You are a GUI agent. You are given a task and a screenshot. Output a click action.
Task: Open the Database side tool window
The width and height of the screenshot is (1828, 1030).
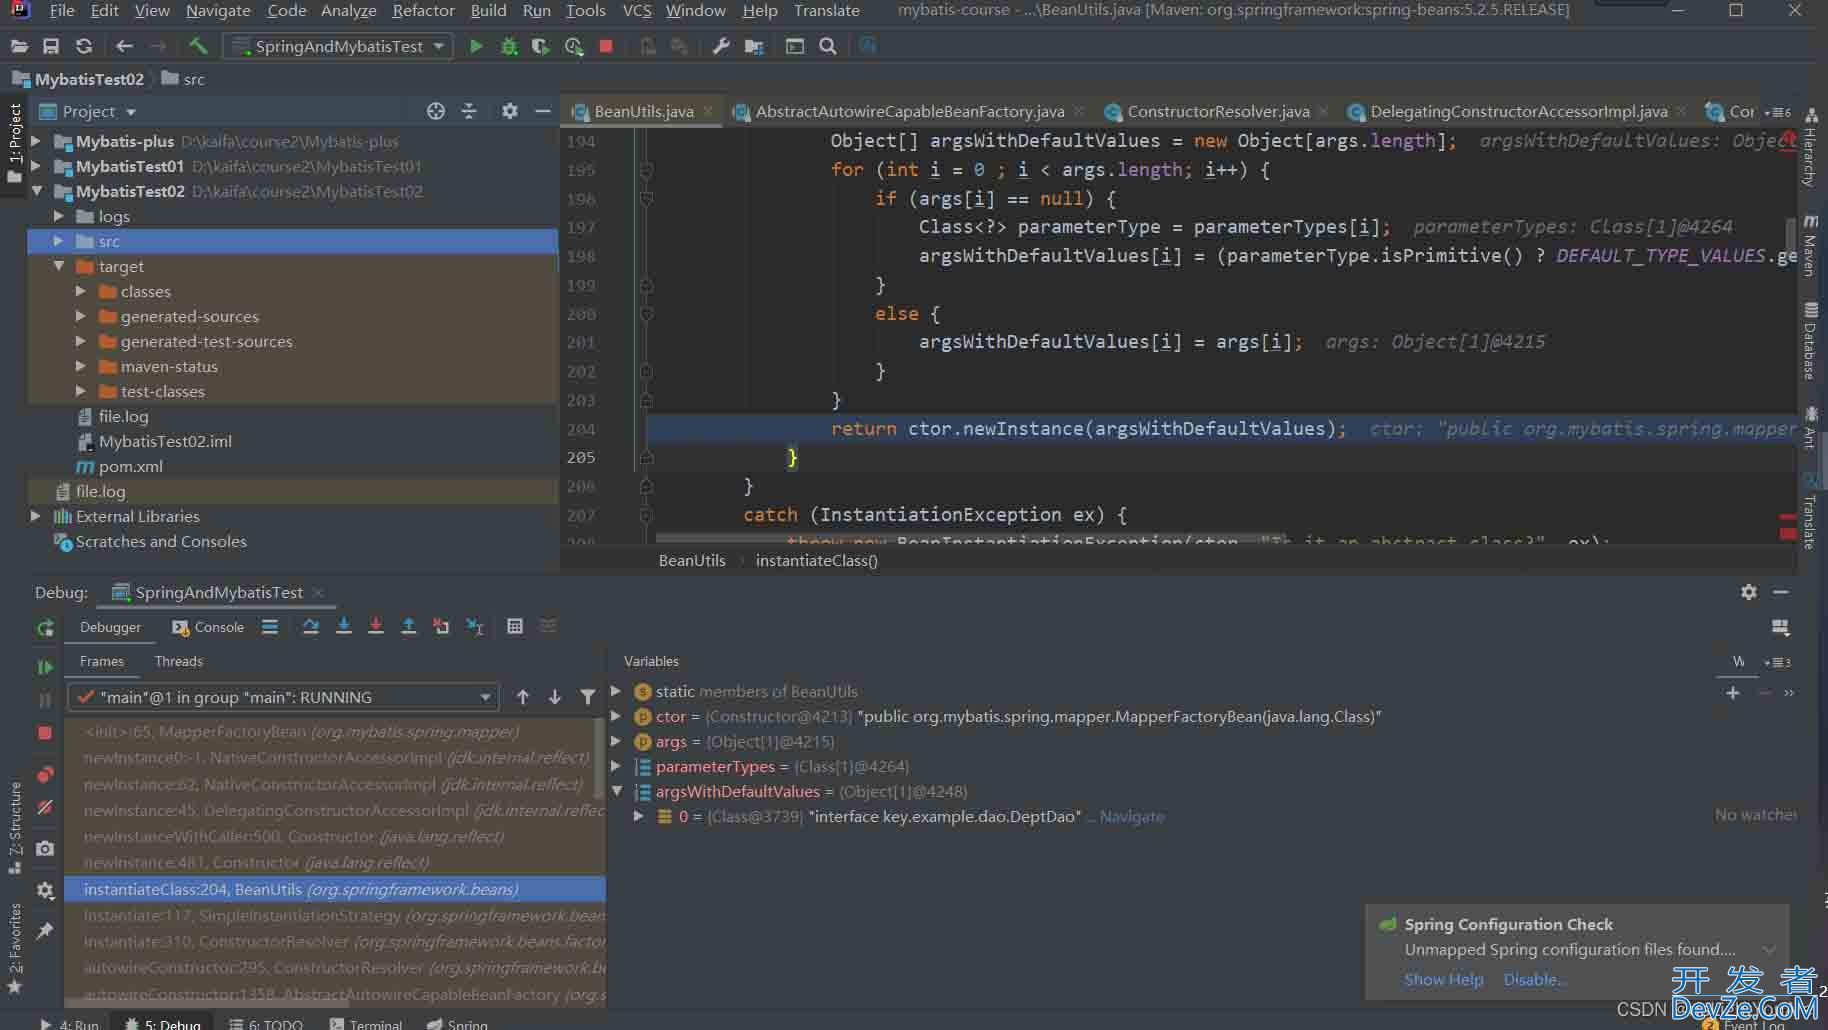coord(1810,341)
